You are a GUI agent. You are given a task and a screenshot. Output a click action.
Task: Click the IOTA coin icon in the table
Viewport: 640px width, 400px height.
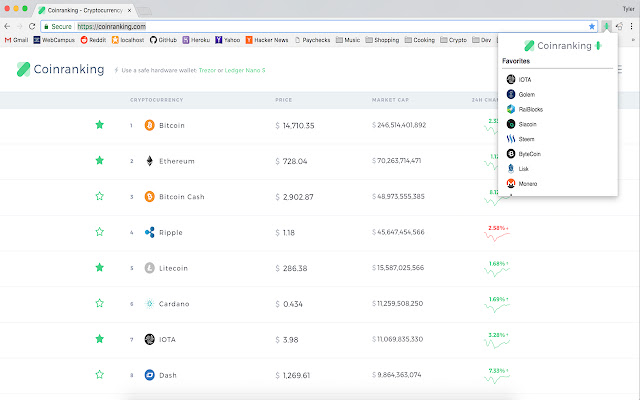(150, 339)
